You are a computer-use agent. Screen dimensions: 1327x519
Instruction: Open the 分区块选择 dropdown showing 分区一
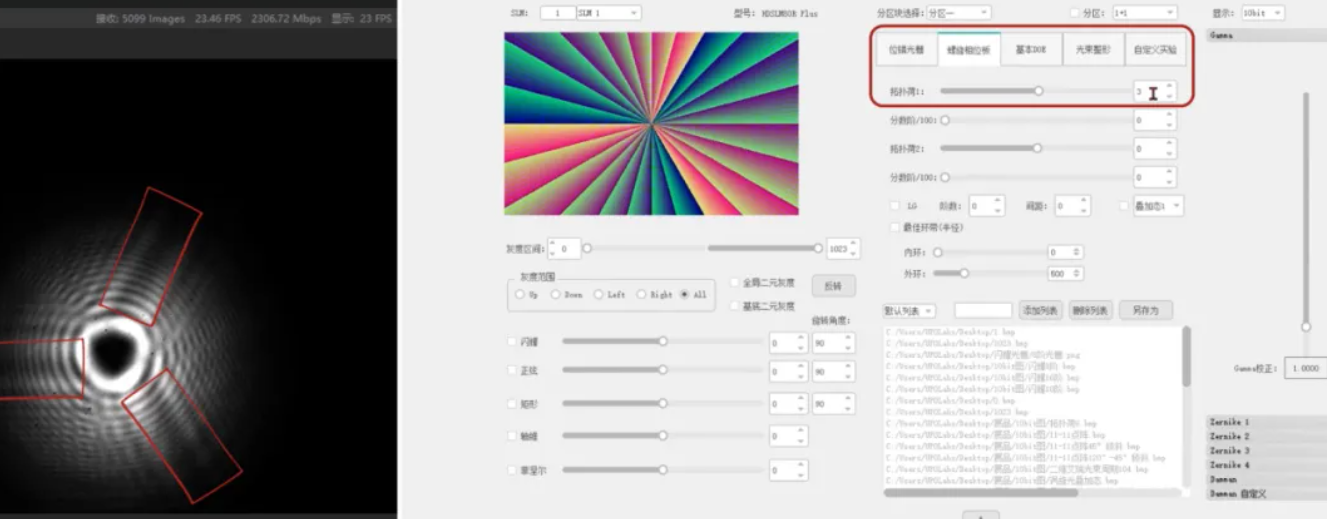click(957, 12)
